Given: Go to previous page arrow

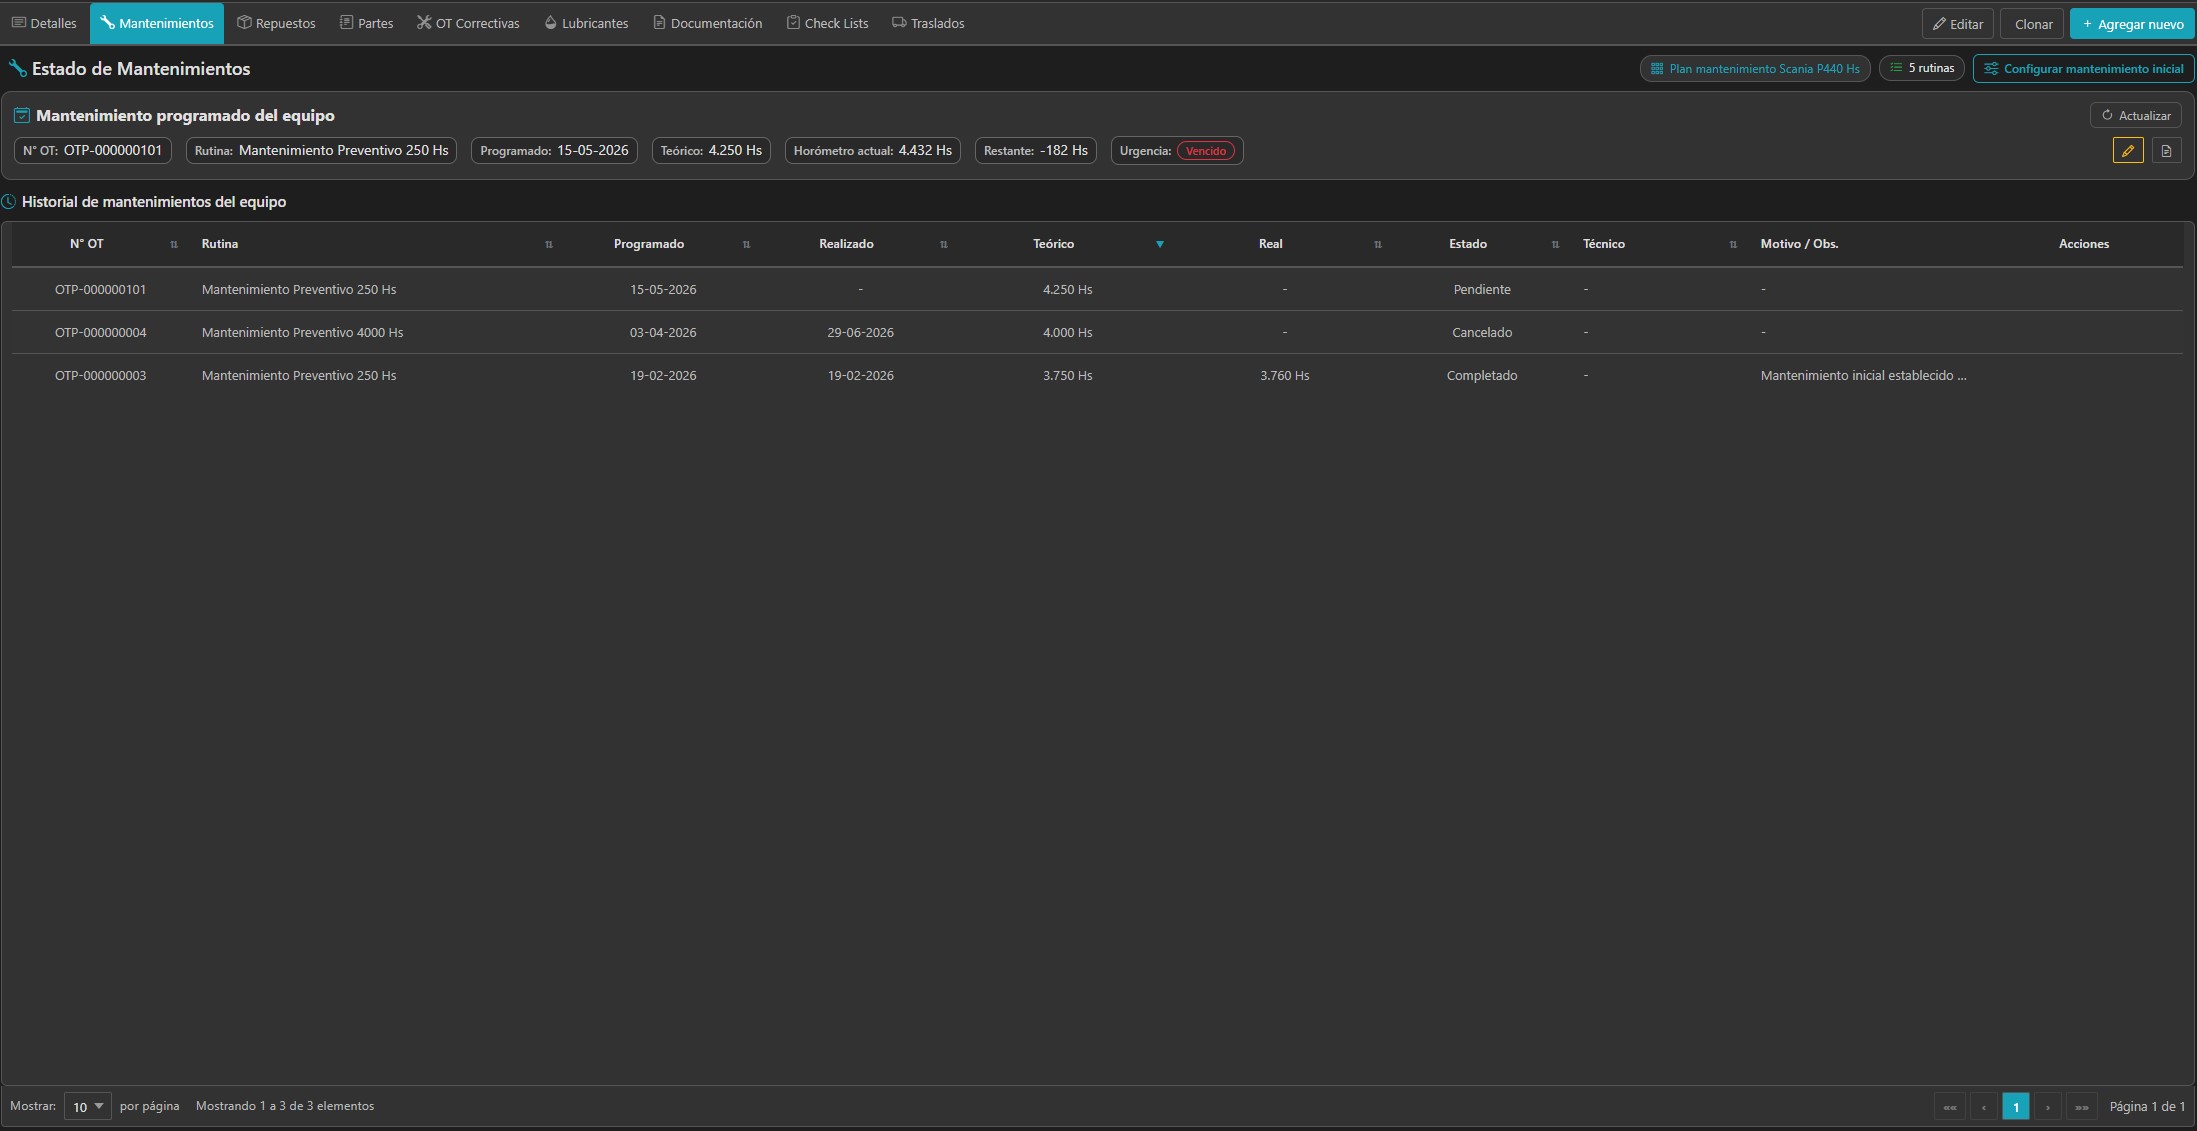Looking at the screenshot, I should coord(1983,1106).
